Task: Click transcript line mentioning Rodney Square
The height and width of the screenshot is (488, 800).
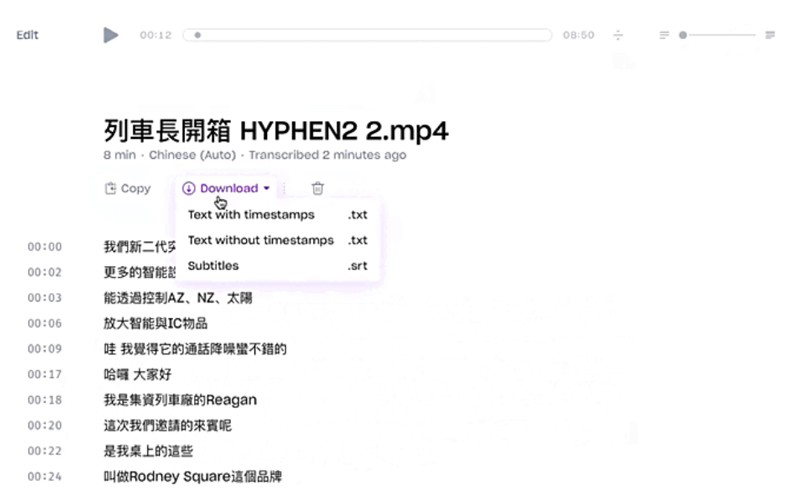Action: click(199, 476)
